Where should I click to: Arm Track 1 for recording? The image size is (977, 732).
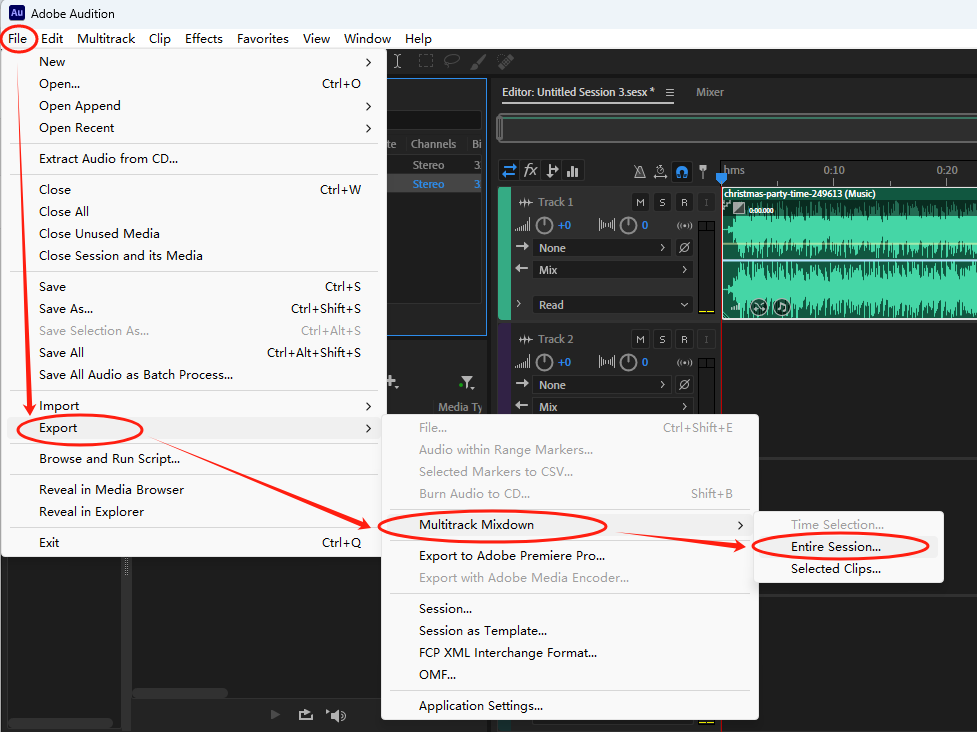click(x=684, y=202)
